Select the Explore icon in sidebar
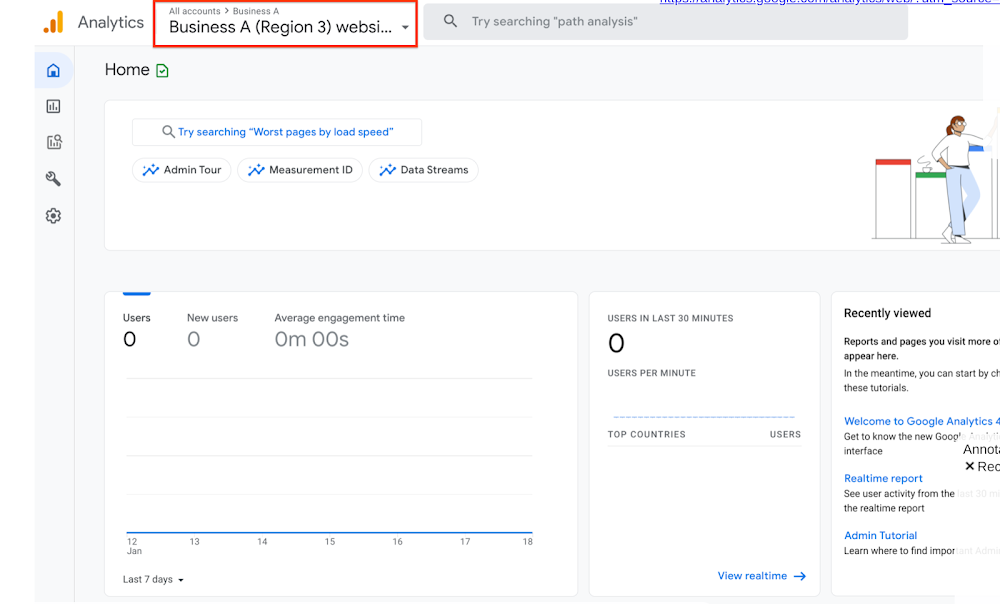 tap(53, 142)
